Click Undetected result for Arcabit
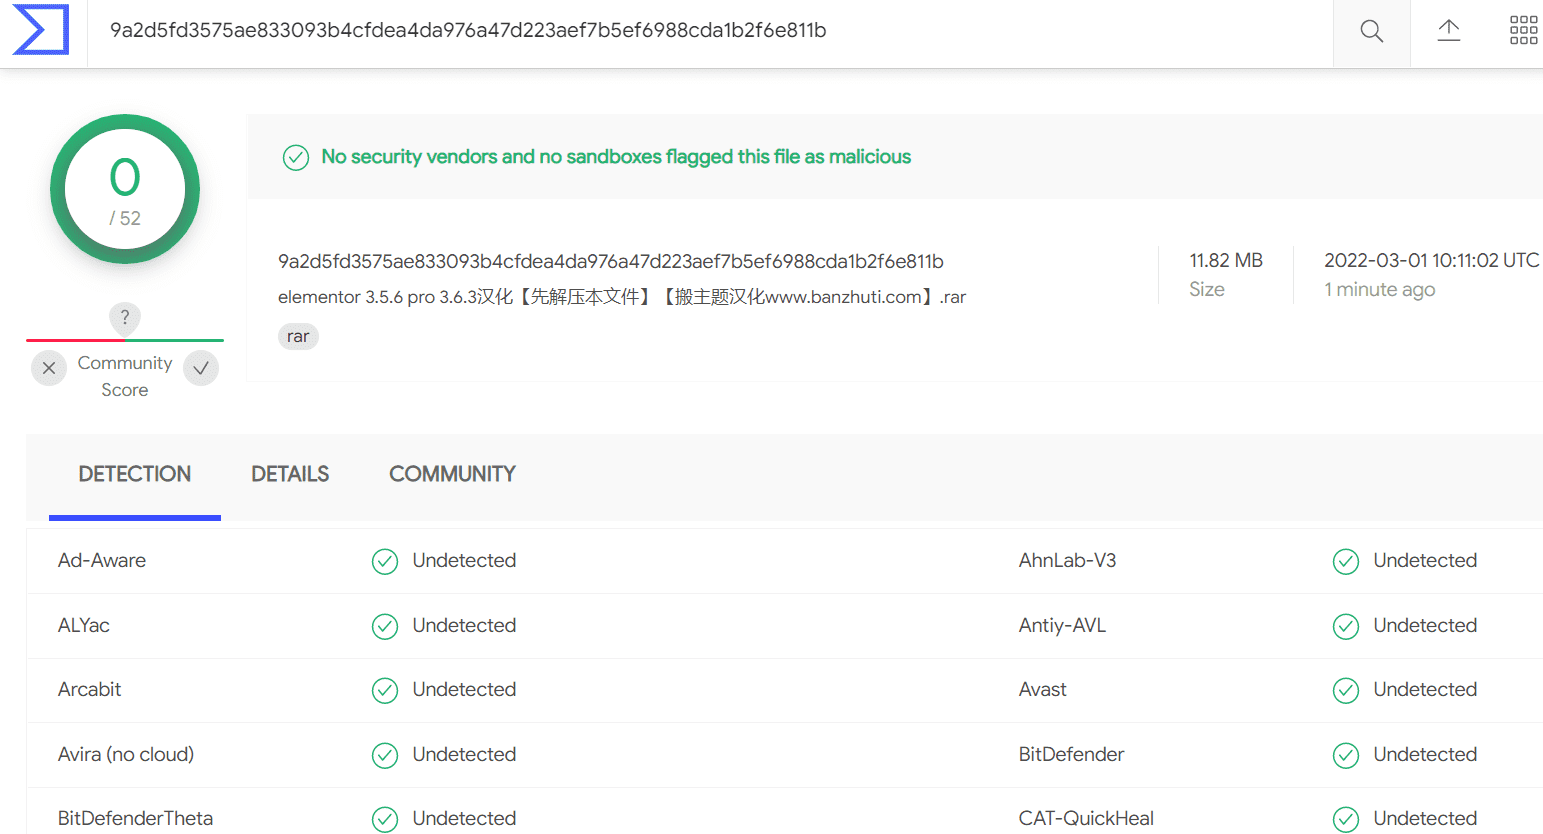Screen dimensions: 1543x834 464,690
